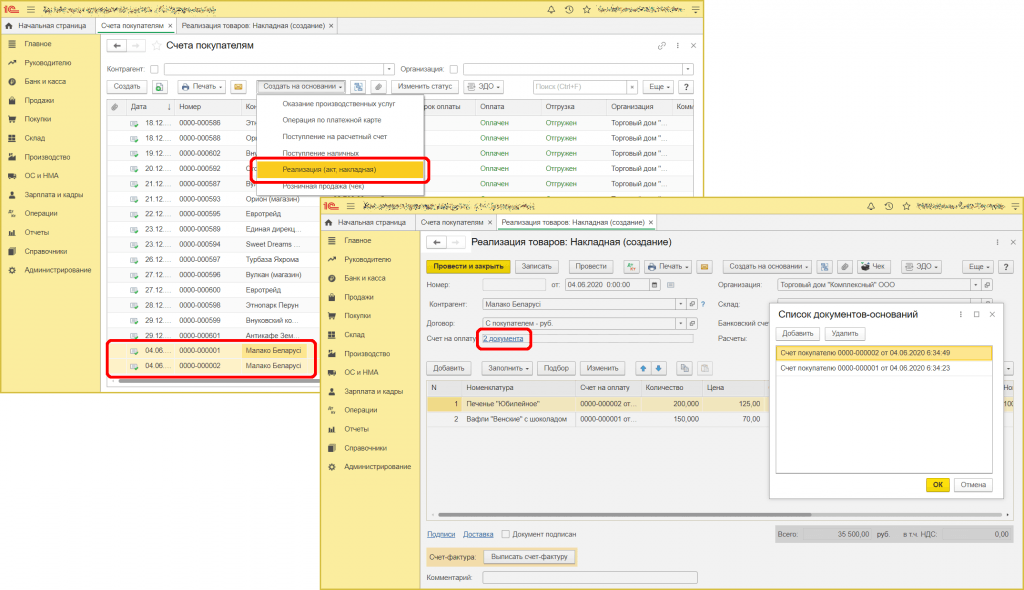The image size is (1024, 590).
Task: Click the Комментарий input field
Action: (x=588, y=577)
